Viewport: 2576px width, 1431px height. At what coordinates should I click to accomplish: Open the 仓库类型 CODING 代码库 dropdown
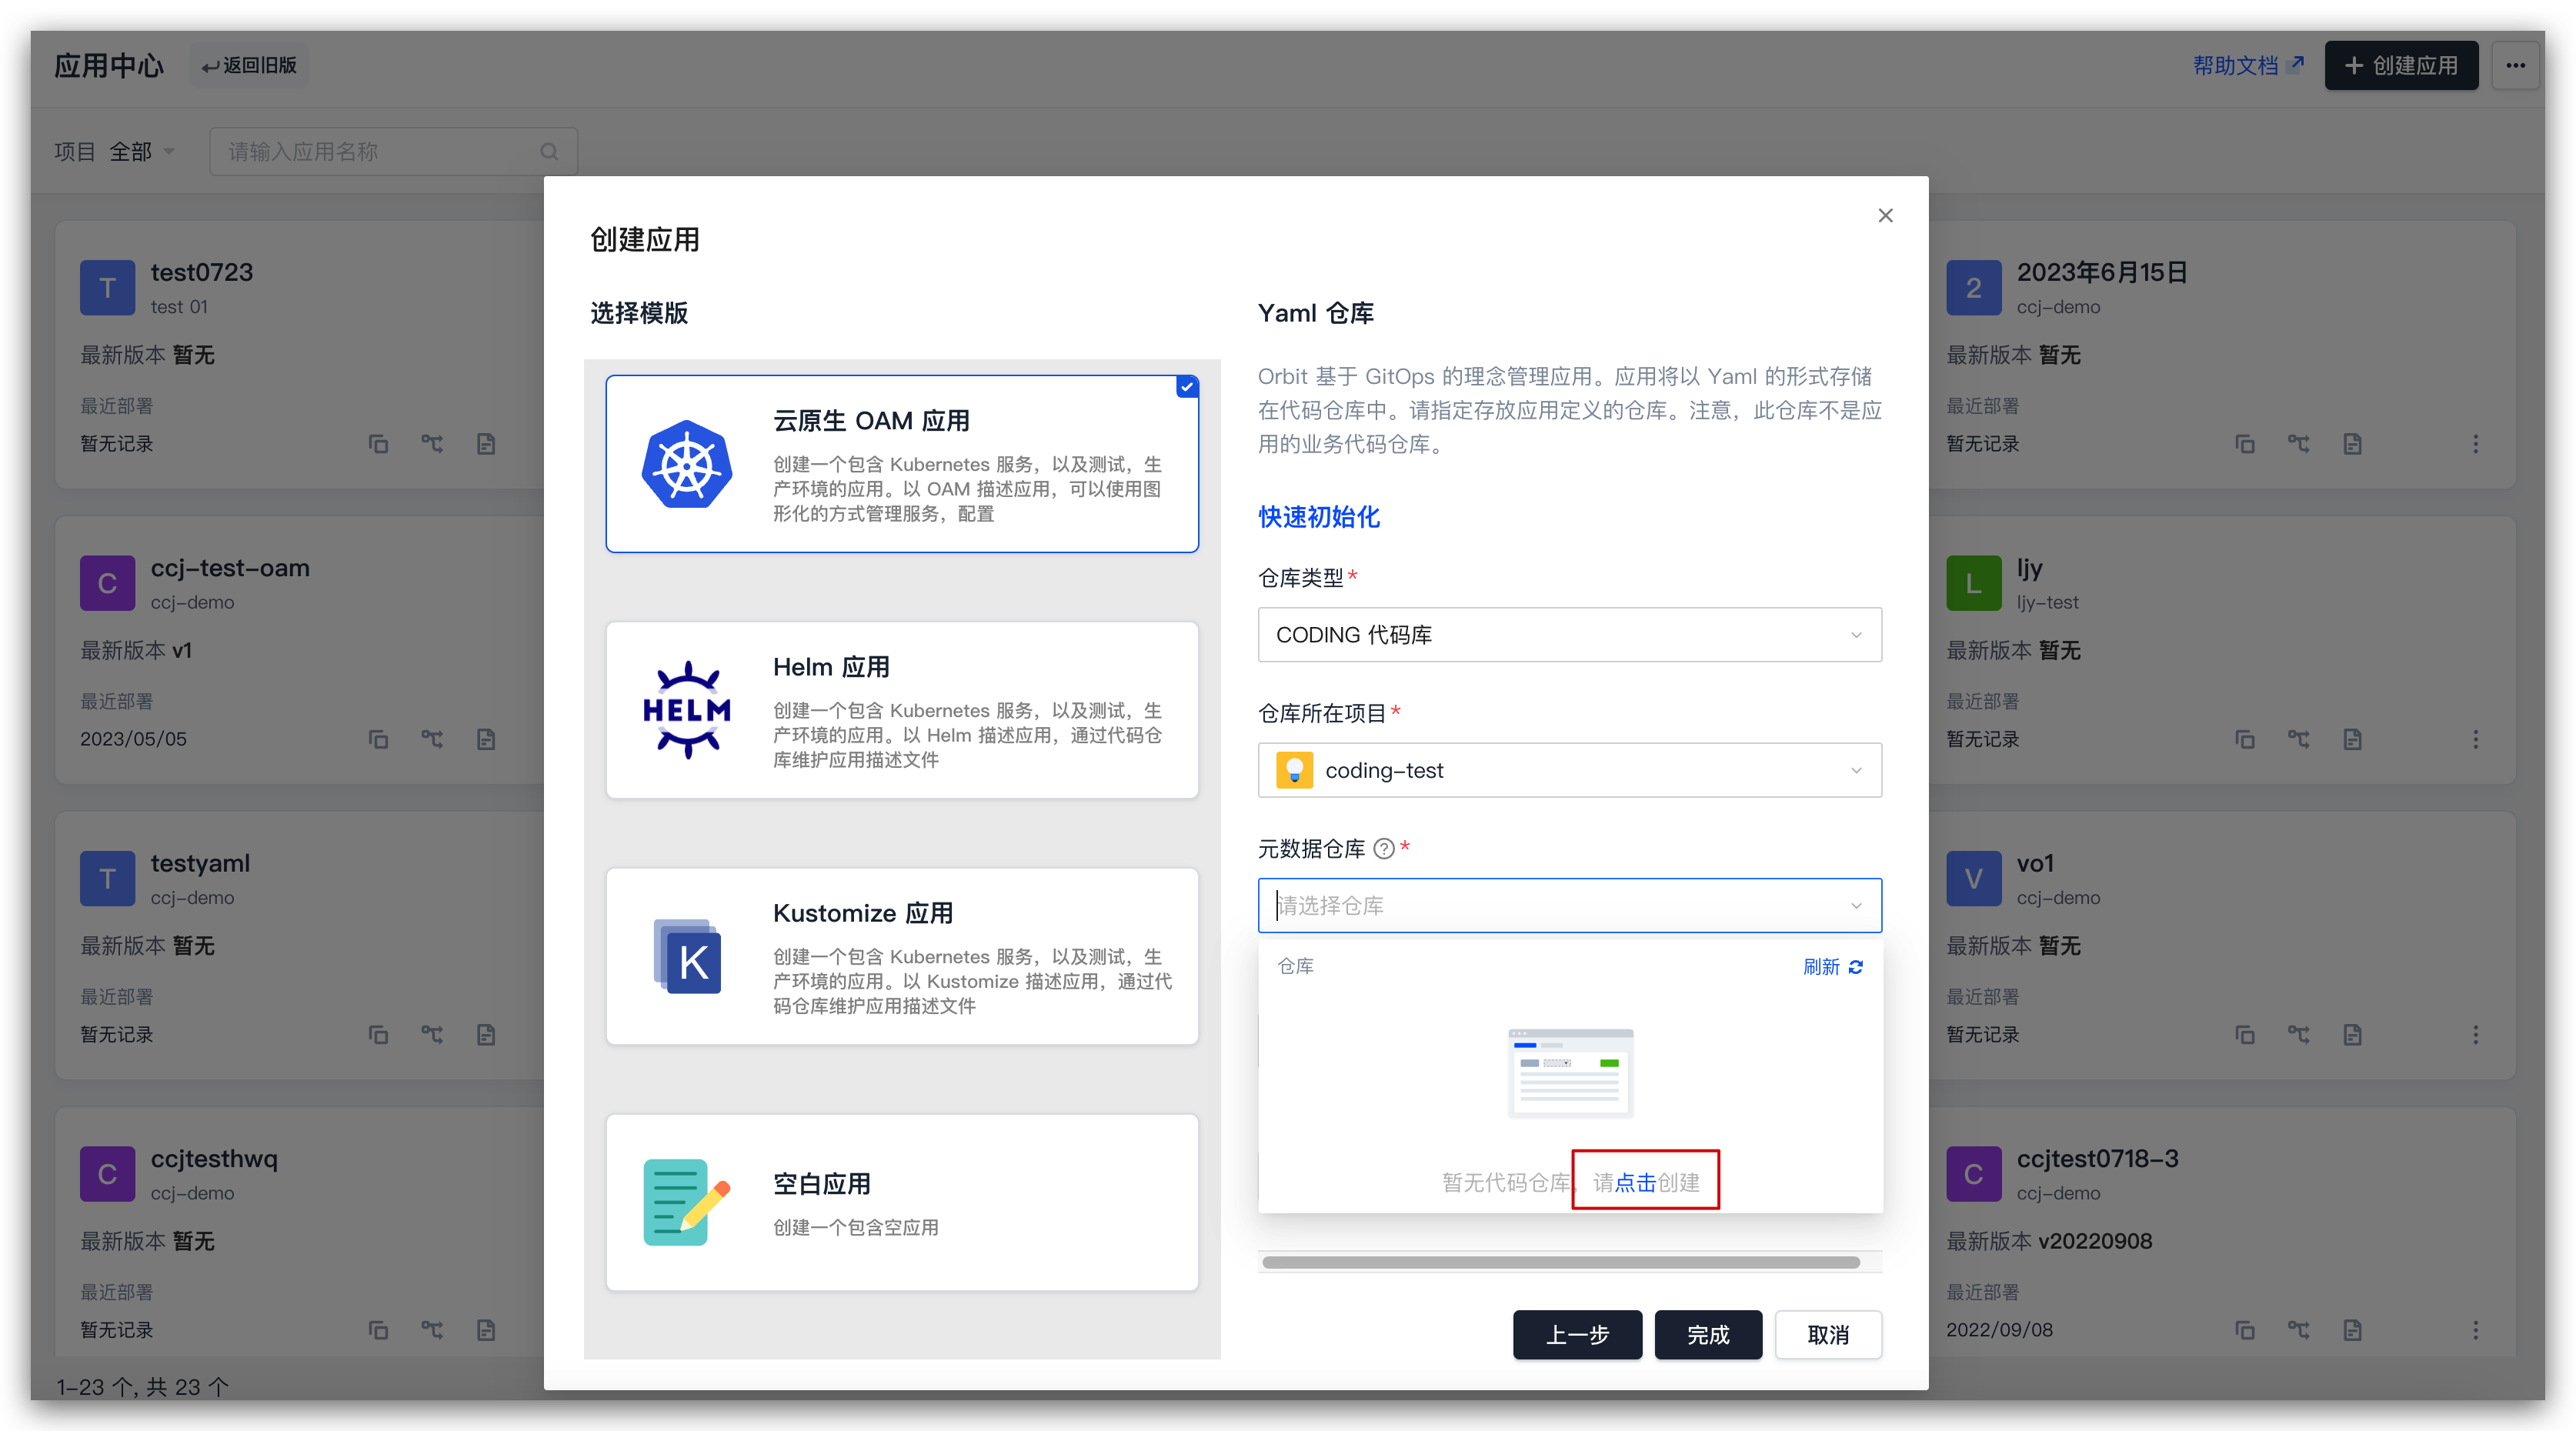1569,635
